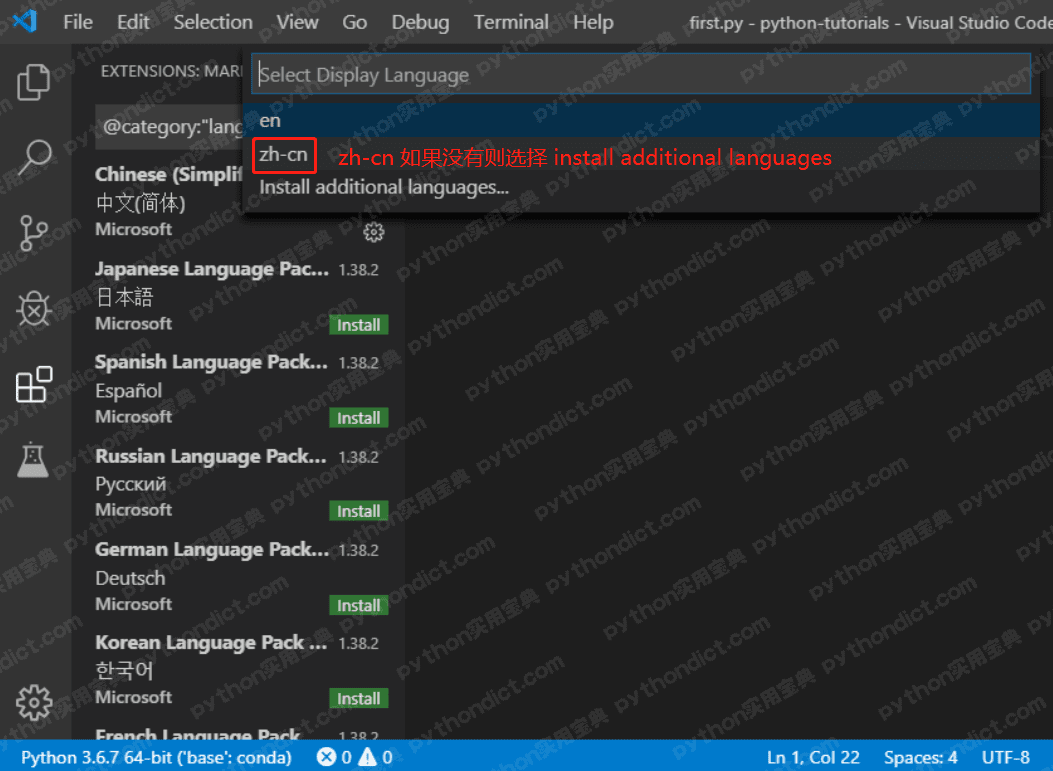This screenshot has height=771, width=1053.
Task: Open the Manage gear in activity bar
Action: [x=34, y=703]
